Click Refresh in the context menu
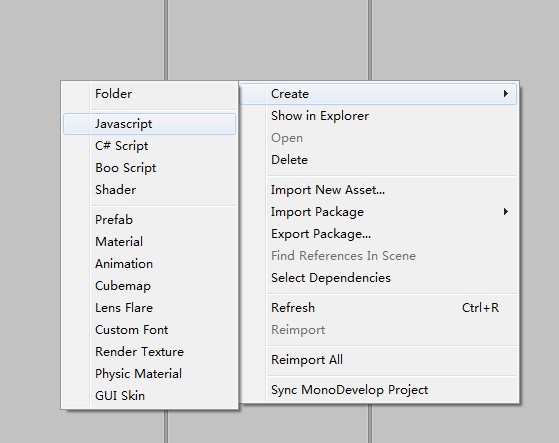 pos(379,308)
